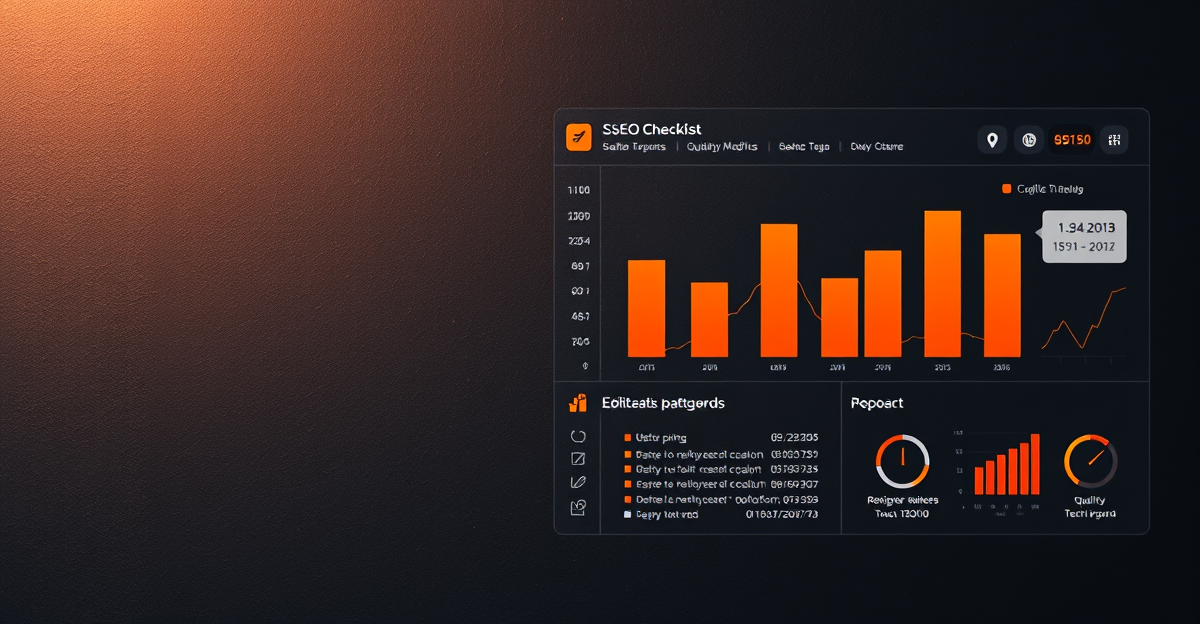Select the pencil icon in sidebar
1200x624 pixels.
pyautogui.click(x=577, y=482)
